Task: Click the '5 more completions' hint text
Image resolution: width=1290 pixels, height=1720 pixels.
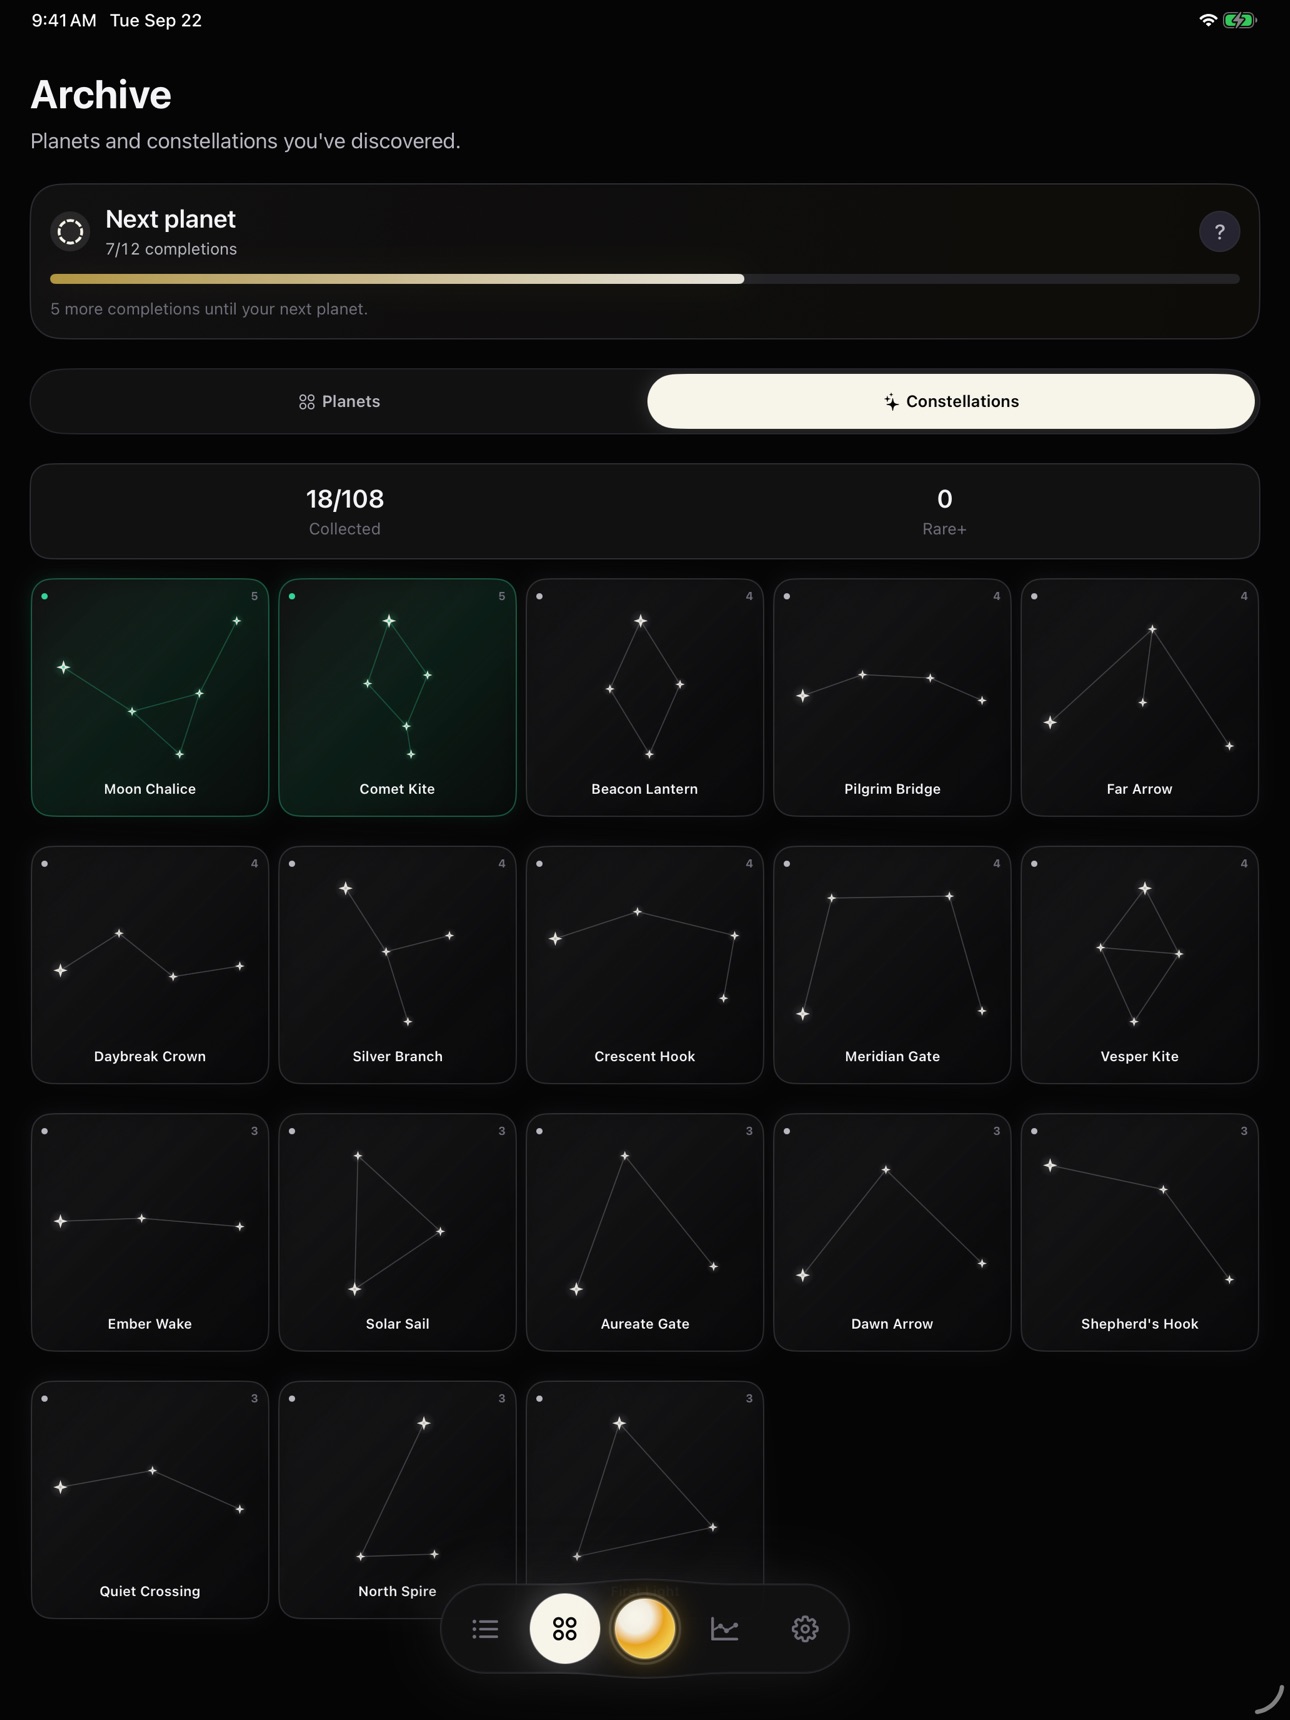Action: pos(209,309)
